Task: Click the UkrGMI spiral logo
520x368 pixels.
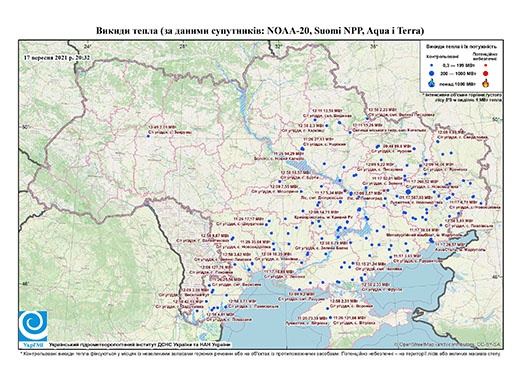Action: 33,326
